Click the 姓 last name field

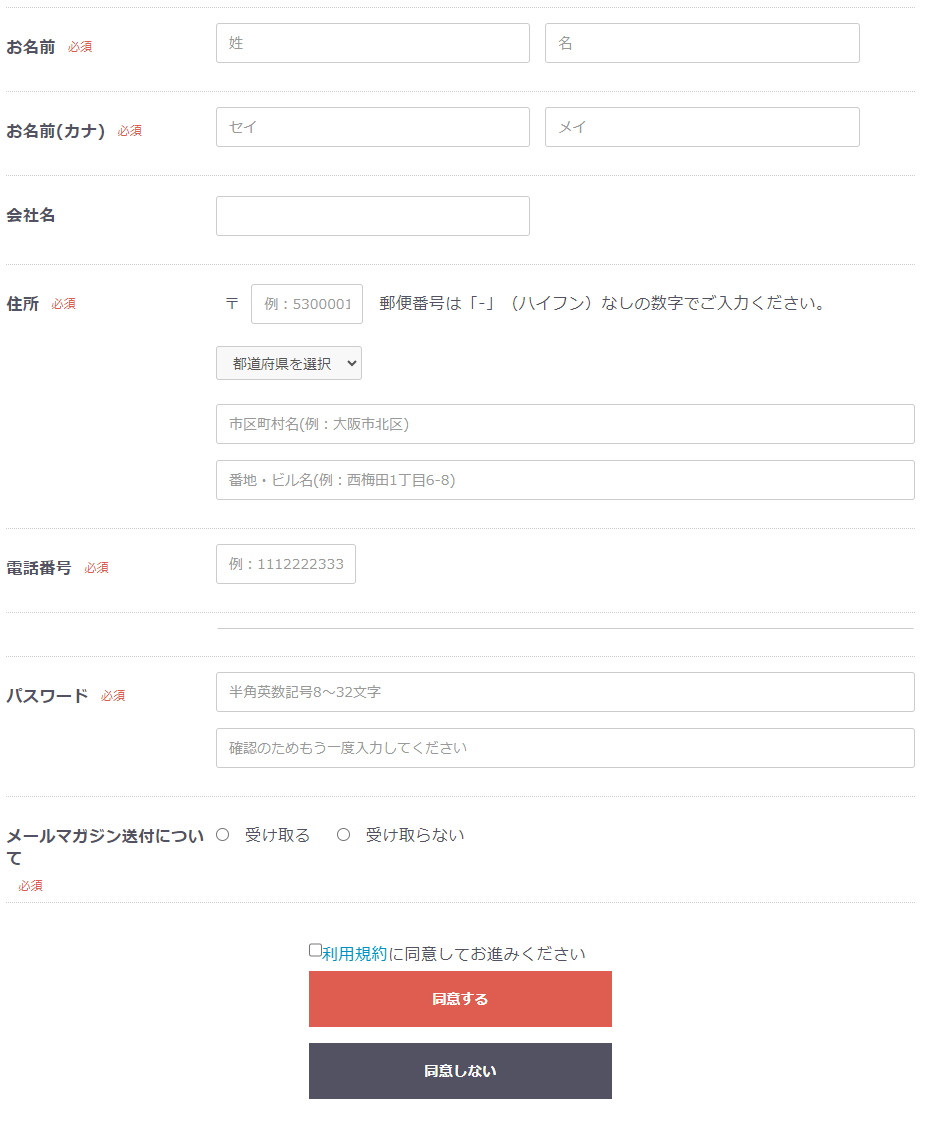[x=373, y=43]
